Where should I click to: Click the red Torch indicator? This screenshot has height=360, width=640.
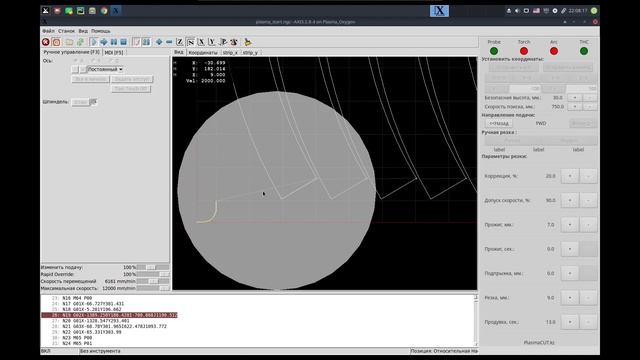[x=524, y=51]
